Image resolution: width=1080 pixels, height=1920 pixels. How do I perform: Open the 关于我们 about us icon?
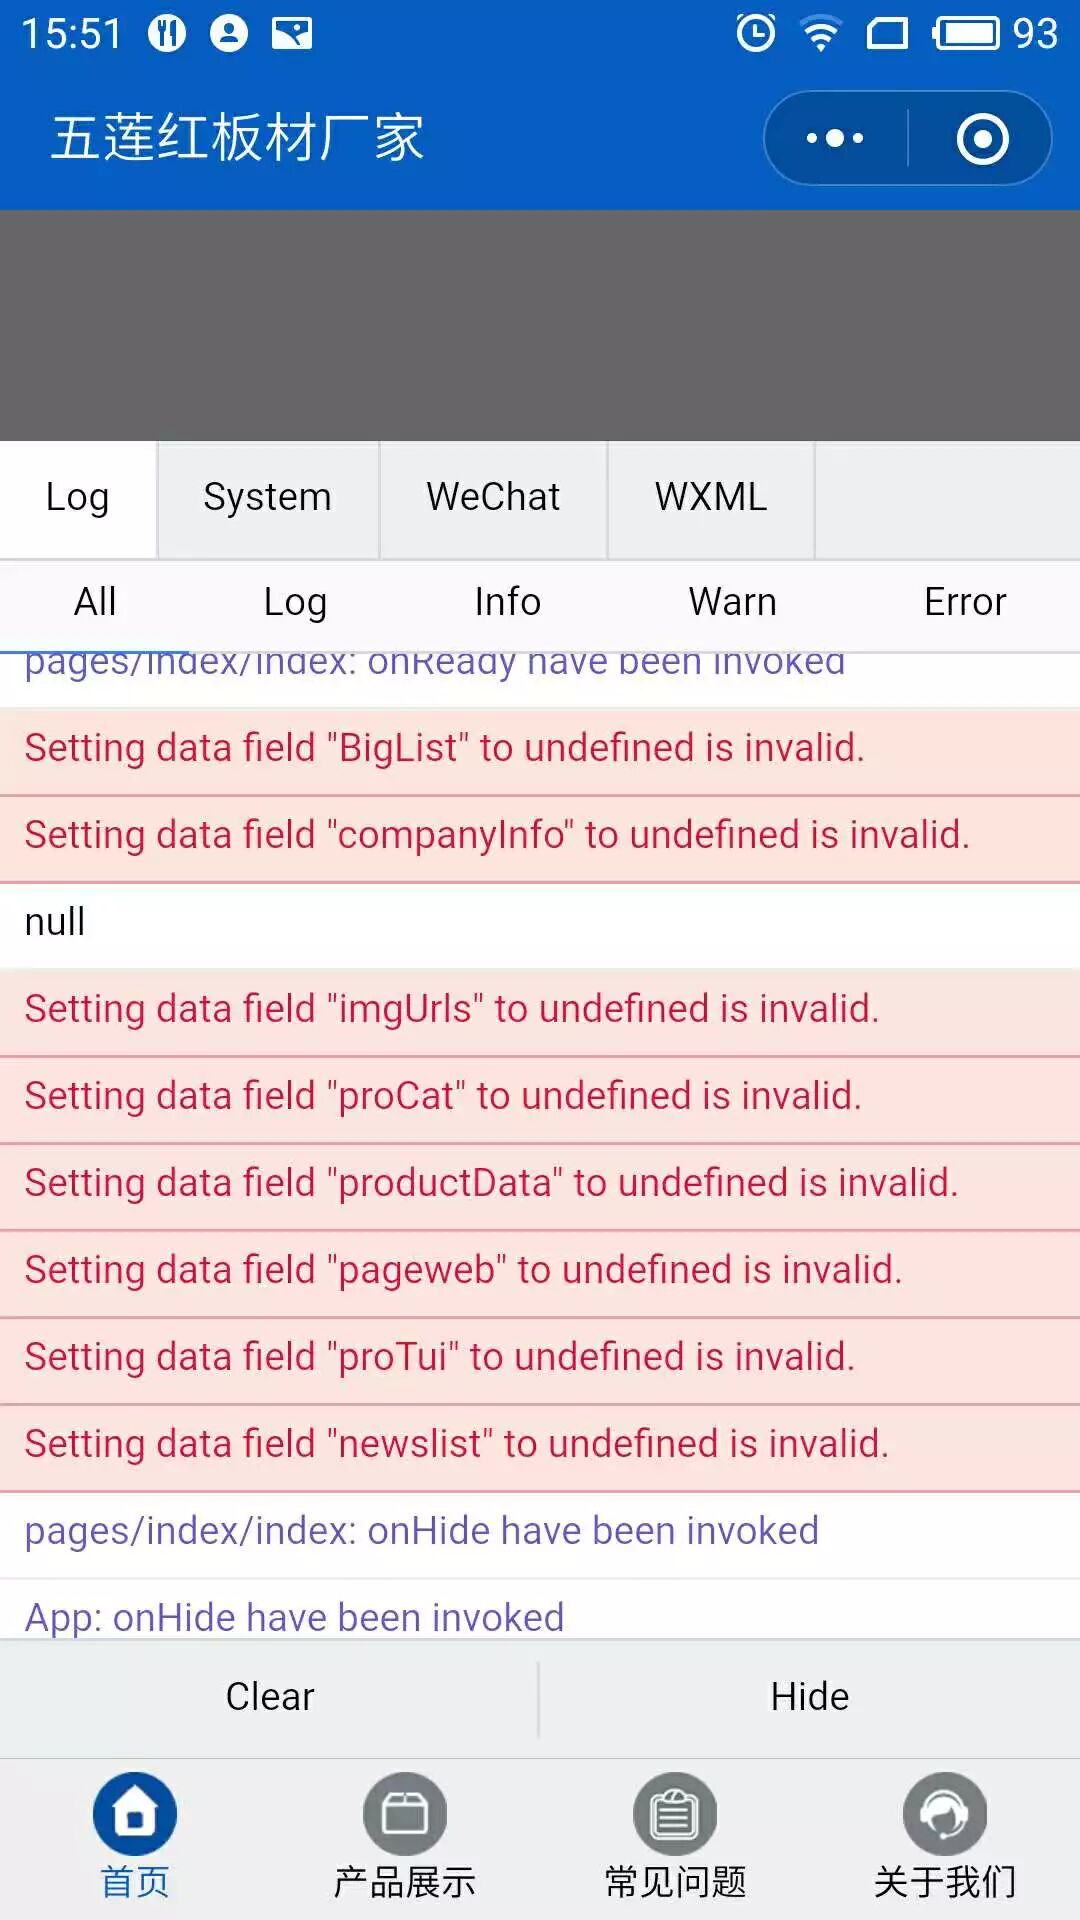[x=945, y=1814]
